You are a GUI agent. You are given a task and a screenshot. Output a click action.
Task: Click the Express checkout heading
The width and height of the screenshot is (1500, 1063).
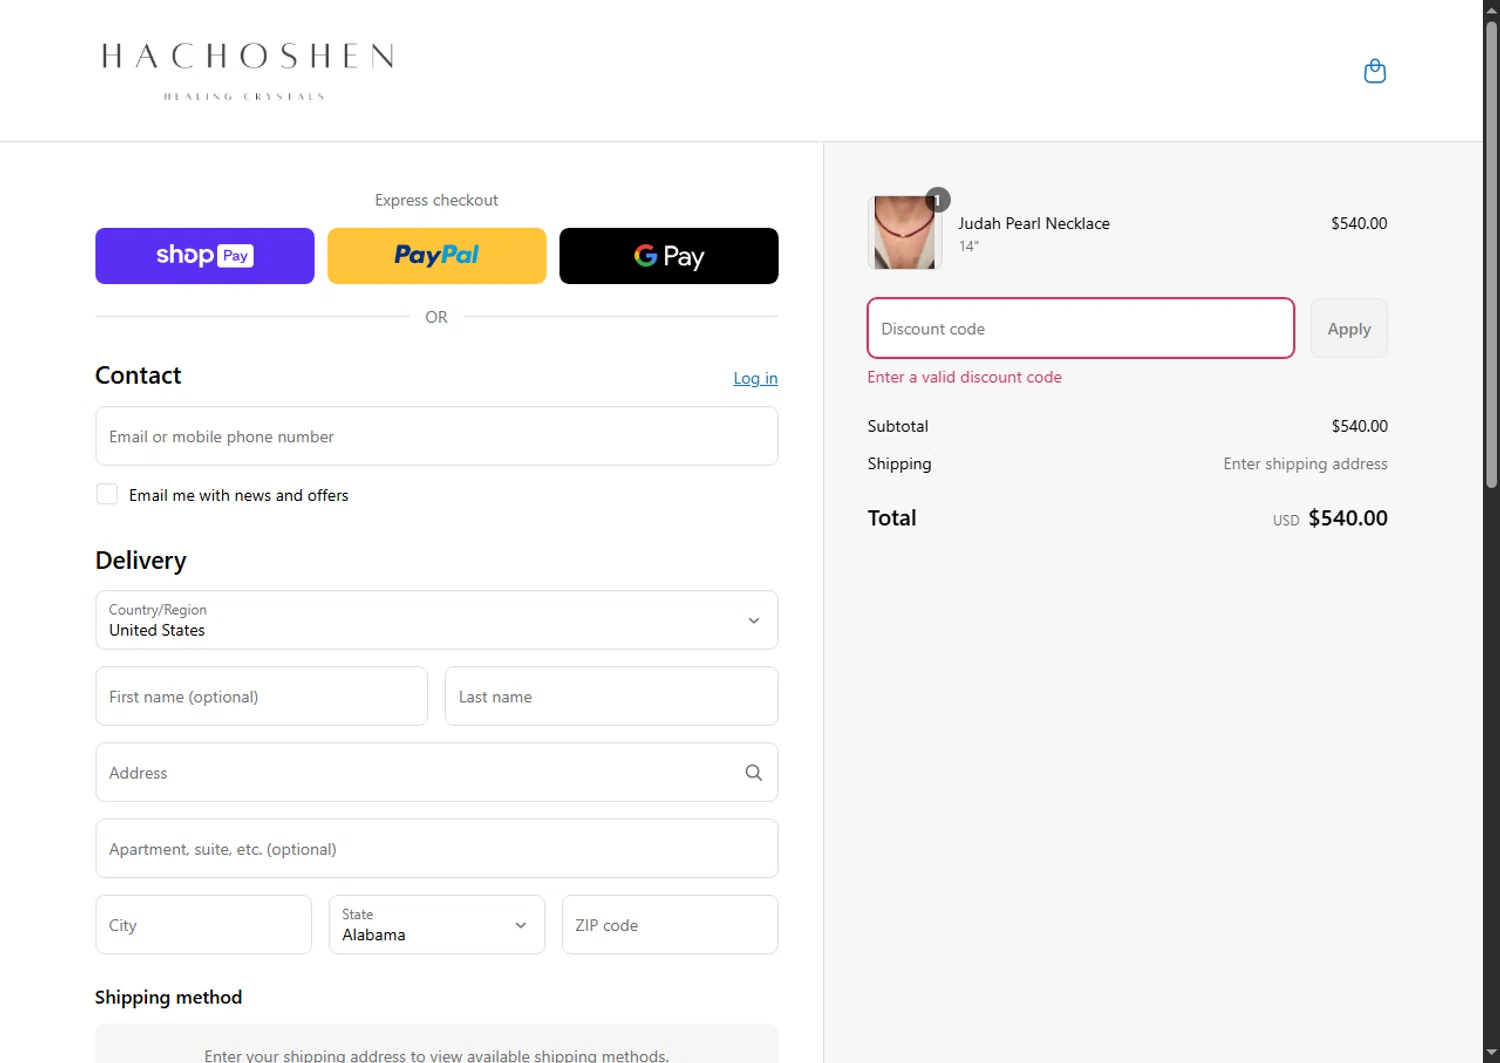click(436, 200)
